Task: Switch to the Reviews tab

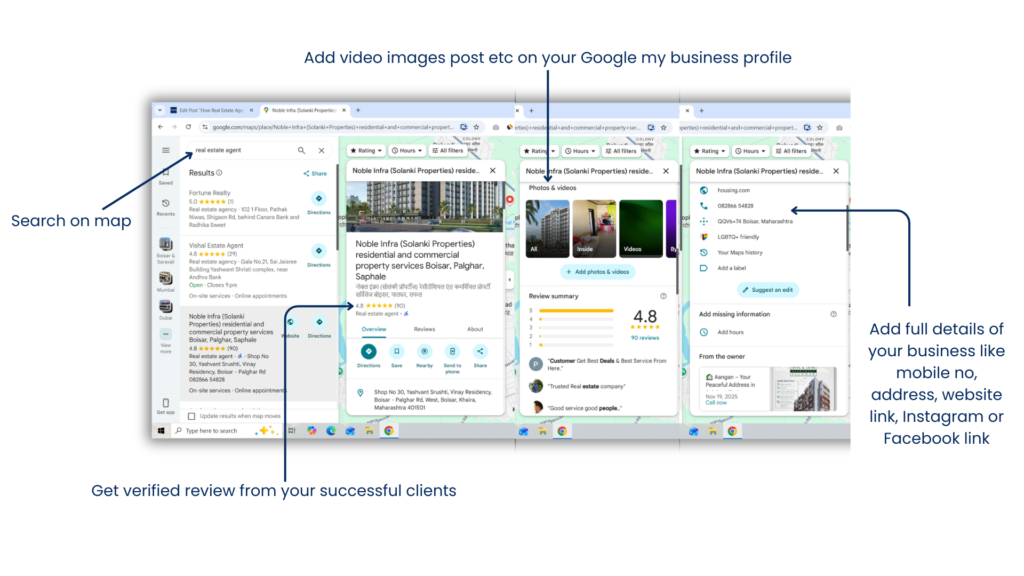Action: (x=424, y=329)
